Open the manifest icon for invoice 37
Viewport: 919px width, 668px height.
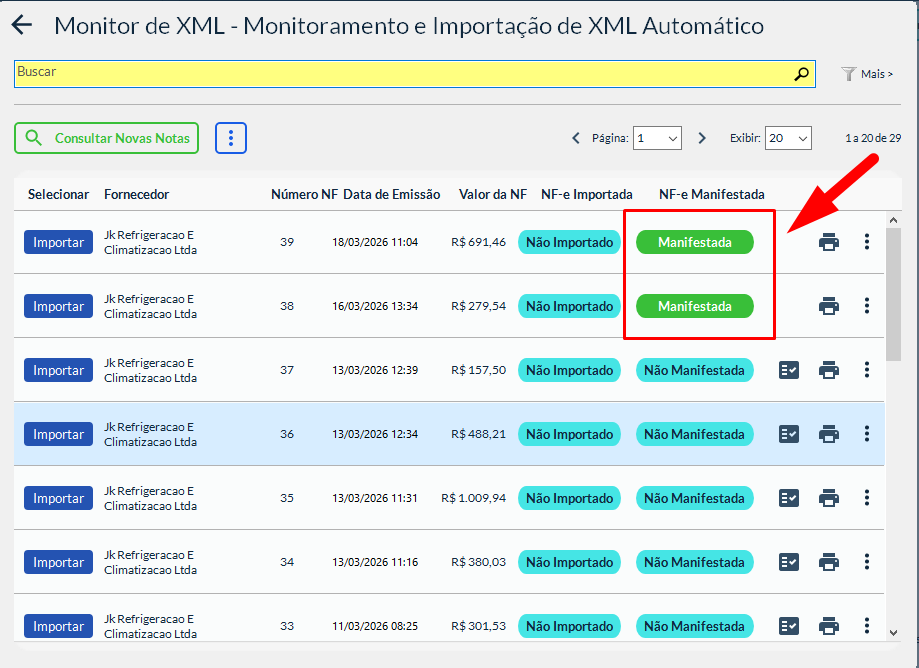[789, 370]
